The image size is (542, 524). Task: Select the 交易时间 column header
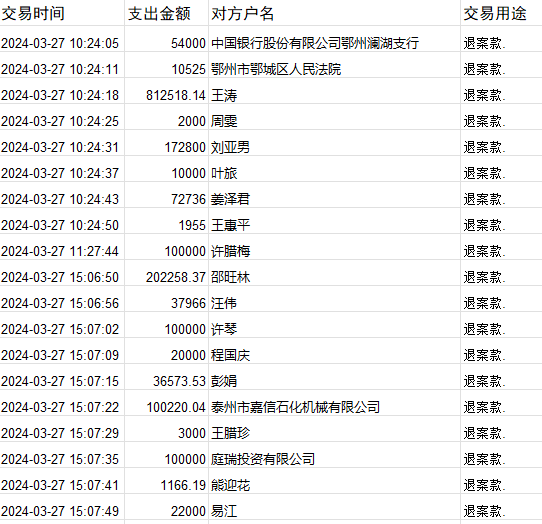[x=62, y=13]
